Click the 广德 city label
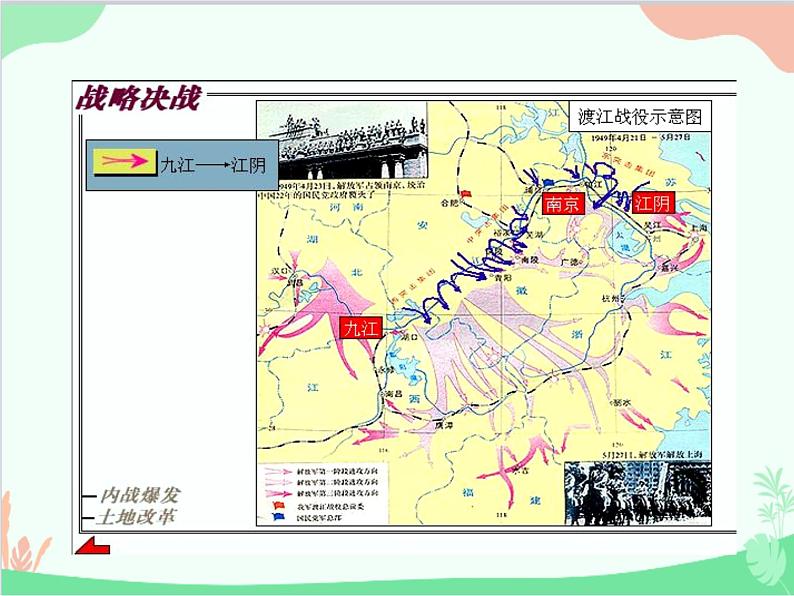The height and width of the screenshot is (596, 794). (x=570, y=262)
